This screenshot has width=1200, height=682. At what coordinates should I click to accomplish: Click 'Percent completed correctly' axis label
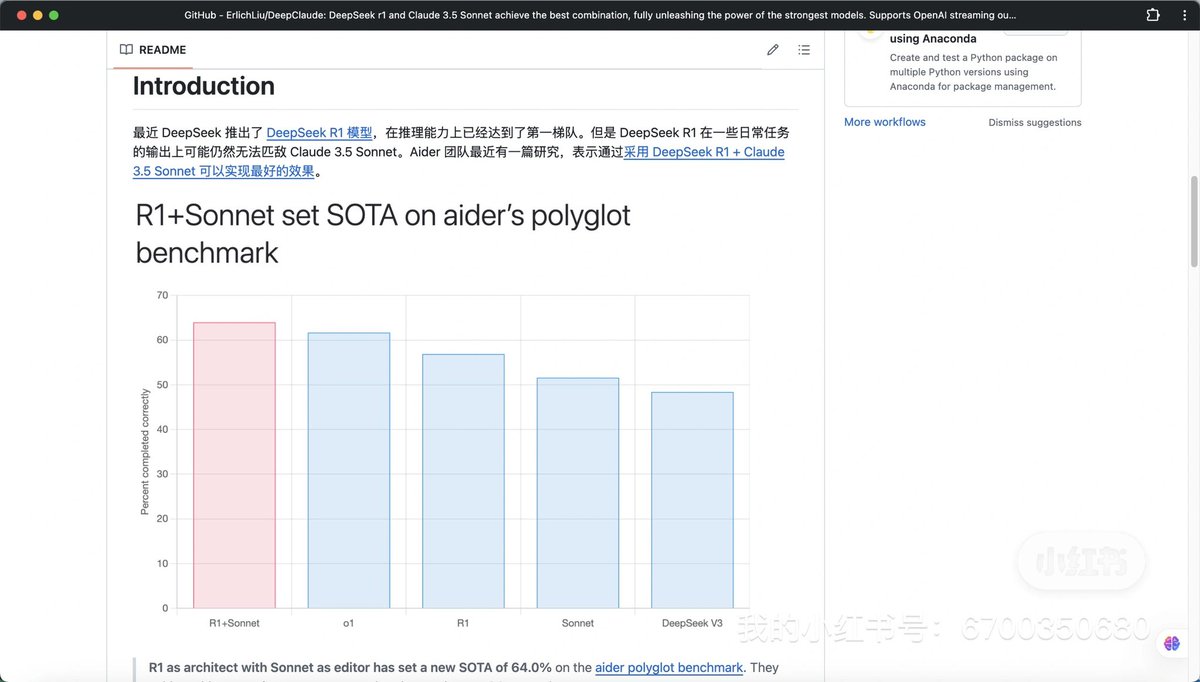[x=145, y=452]
